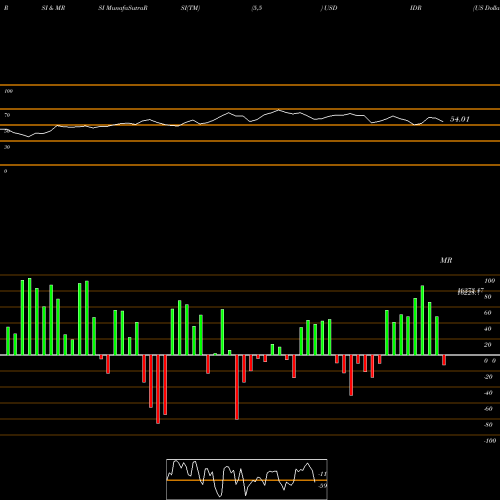This screenshot has width=500, height=500.
Task: Click the -80 label on MR axis
Action: [x=488, y=425]
